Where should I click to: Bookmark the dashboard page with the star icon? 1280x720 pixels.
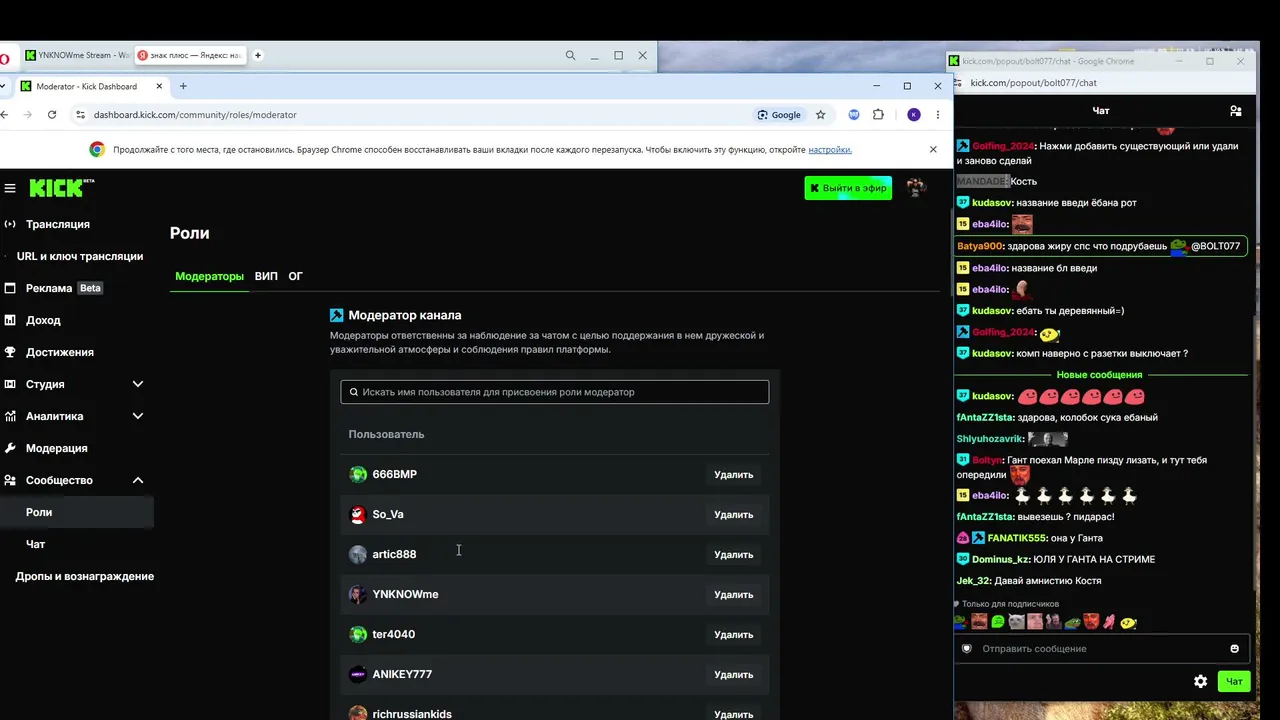click(x=821, y=115)
